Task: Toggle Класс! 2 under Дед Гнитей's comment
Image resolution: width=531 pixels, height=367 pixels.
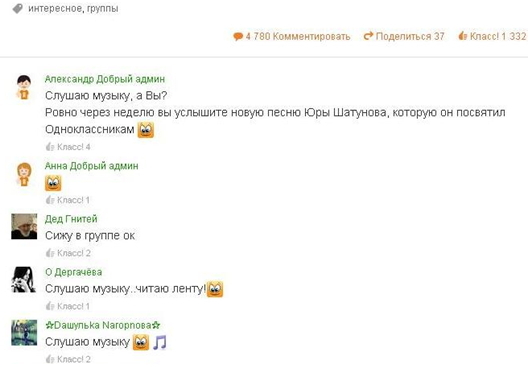Action: 68,253
